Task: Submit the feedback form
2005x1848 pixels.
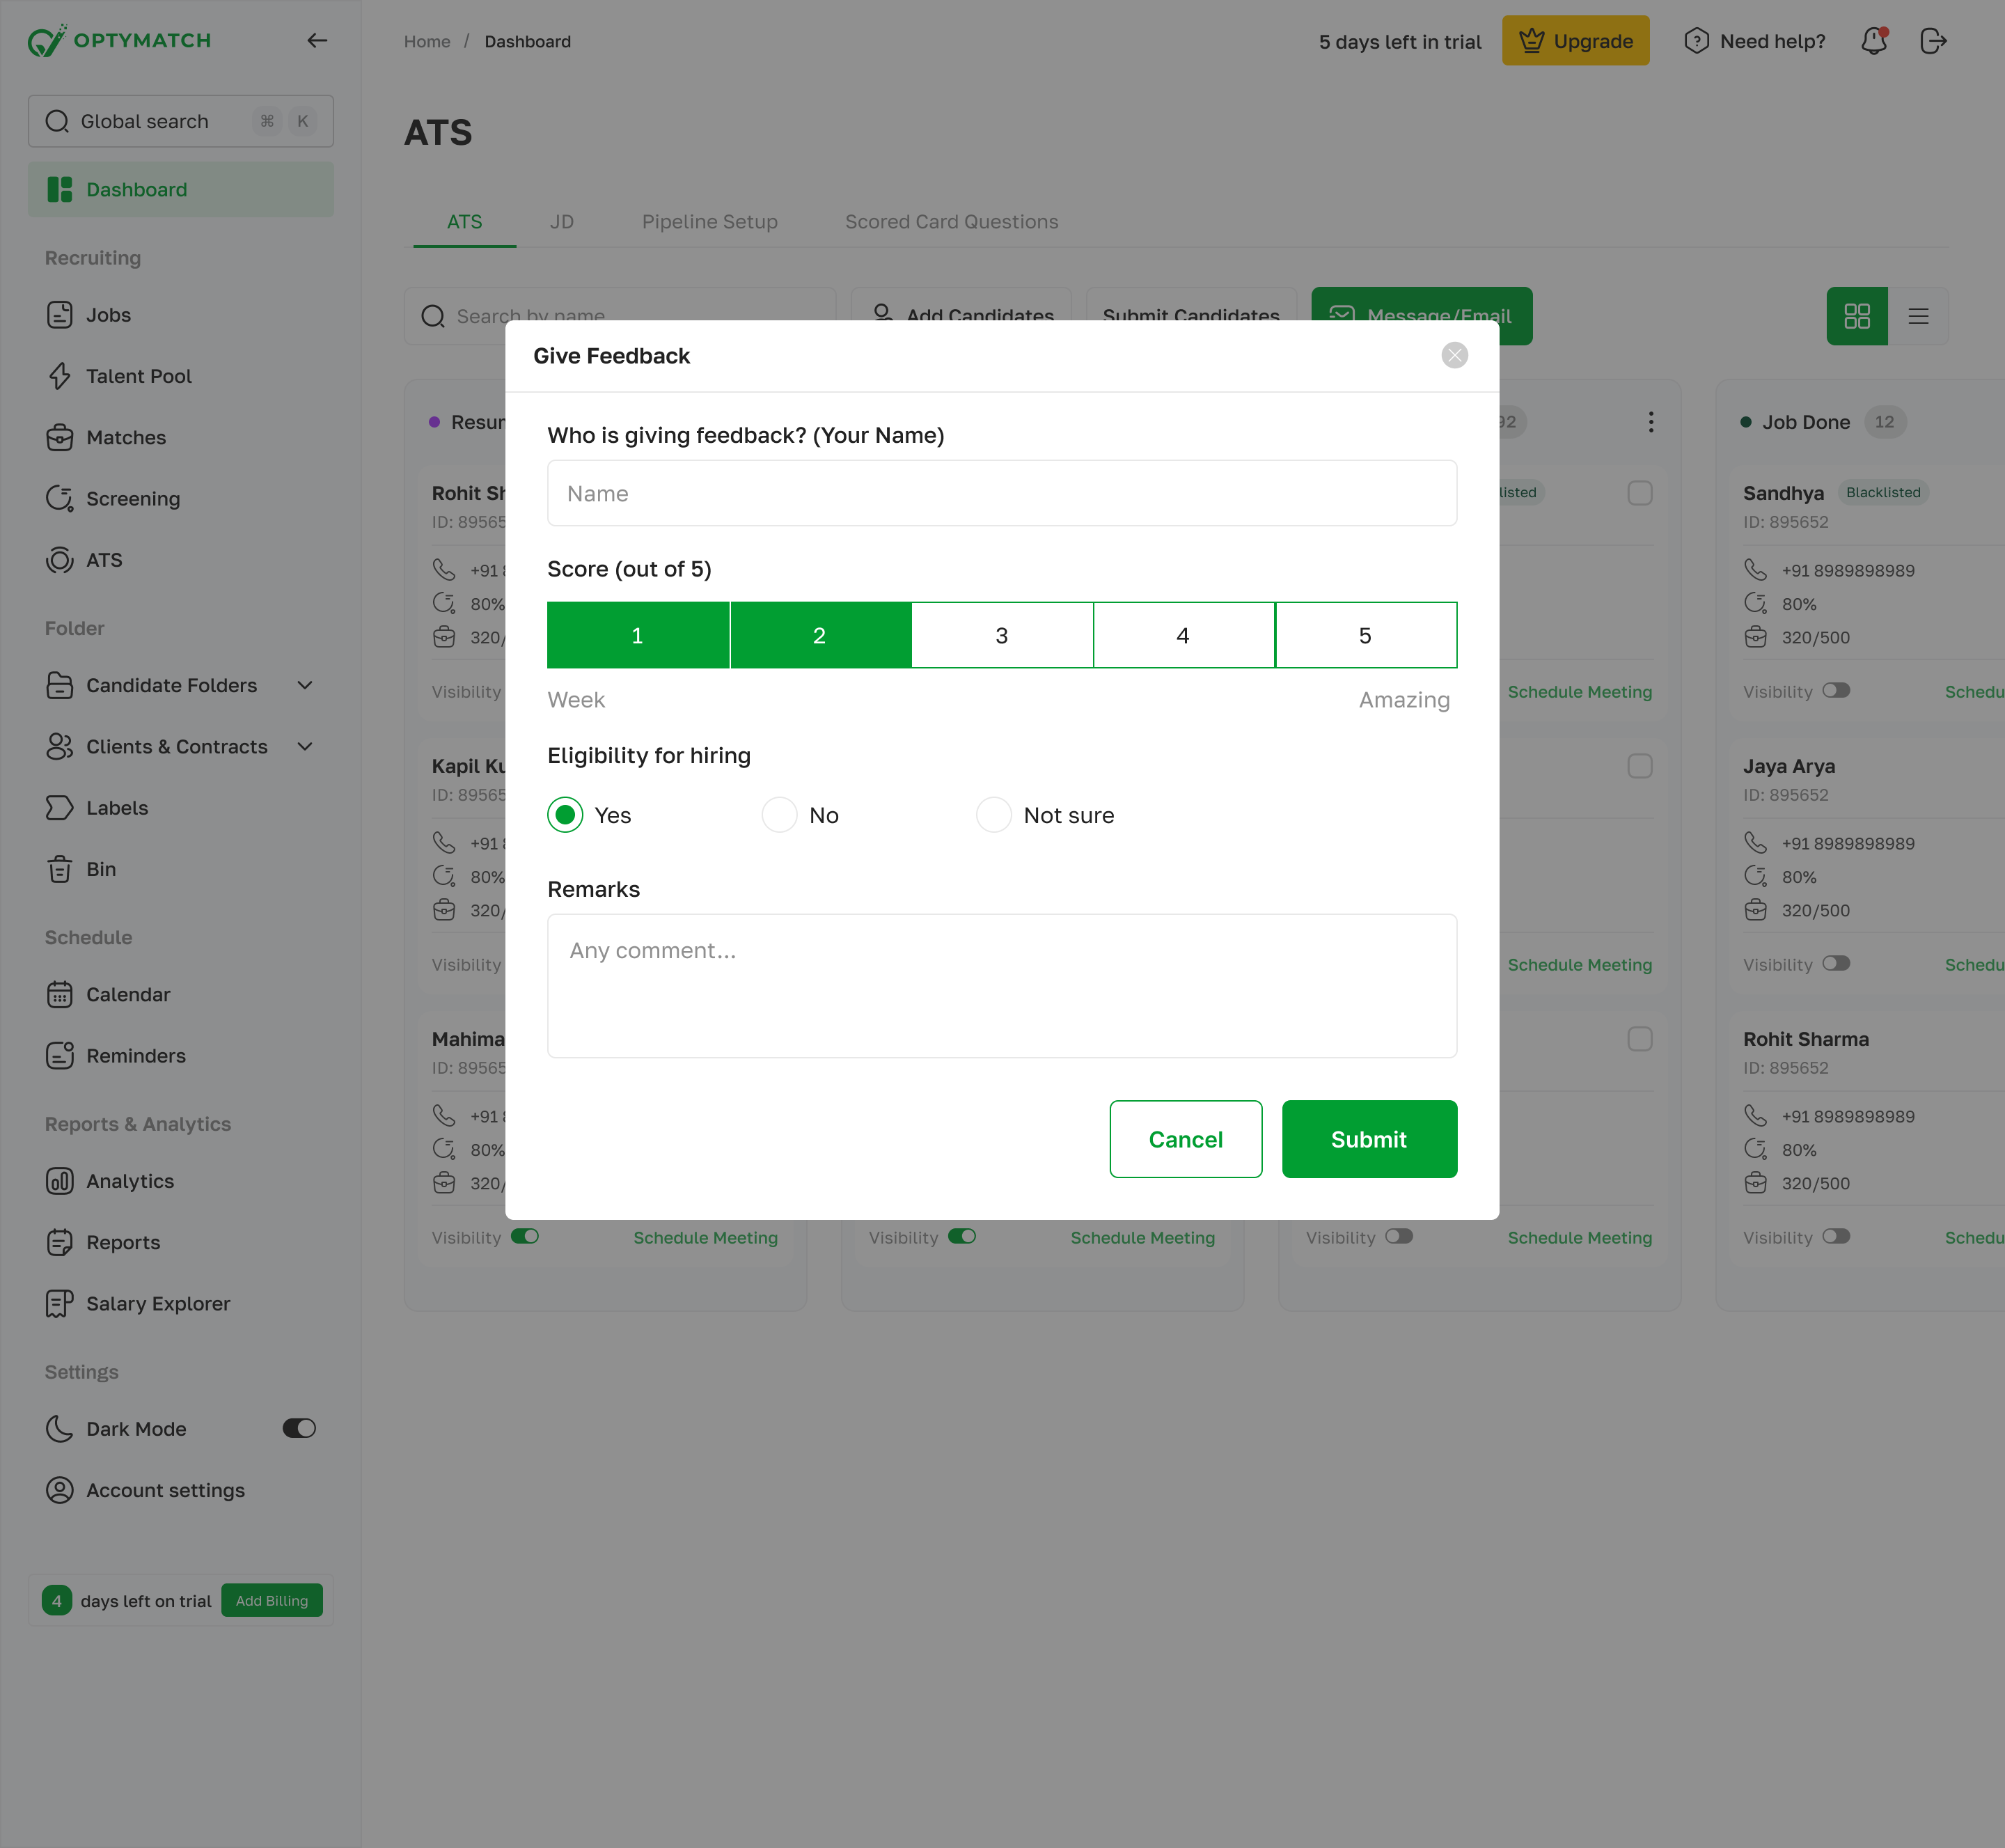Action: [x=1368, y=1139]
